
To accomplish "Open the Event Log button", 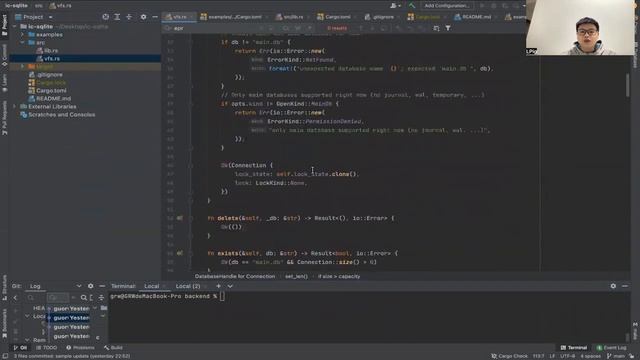I will click(x=611, y=348).
